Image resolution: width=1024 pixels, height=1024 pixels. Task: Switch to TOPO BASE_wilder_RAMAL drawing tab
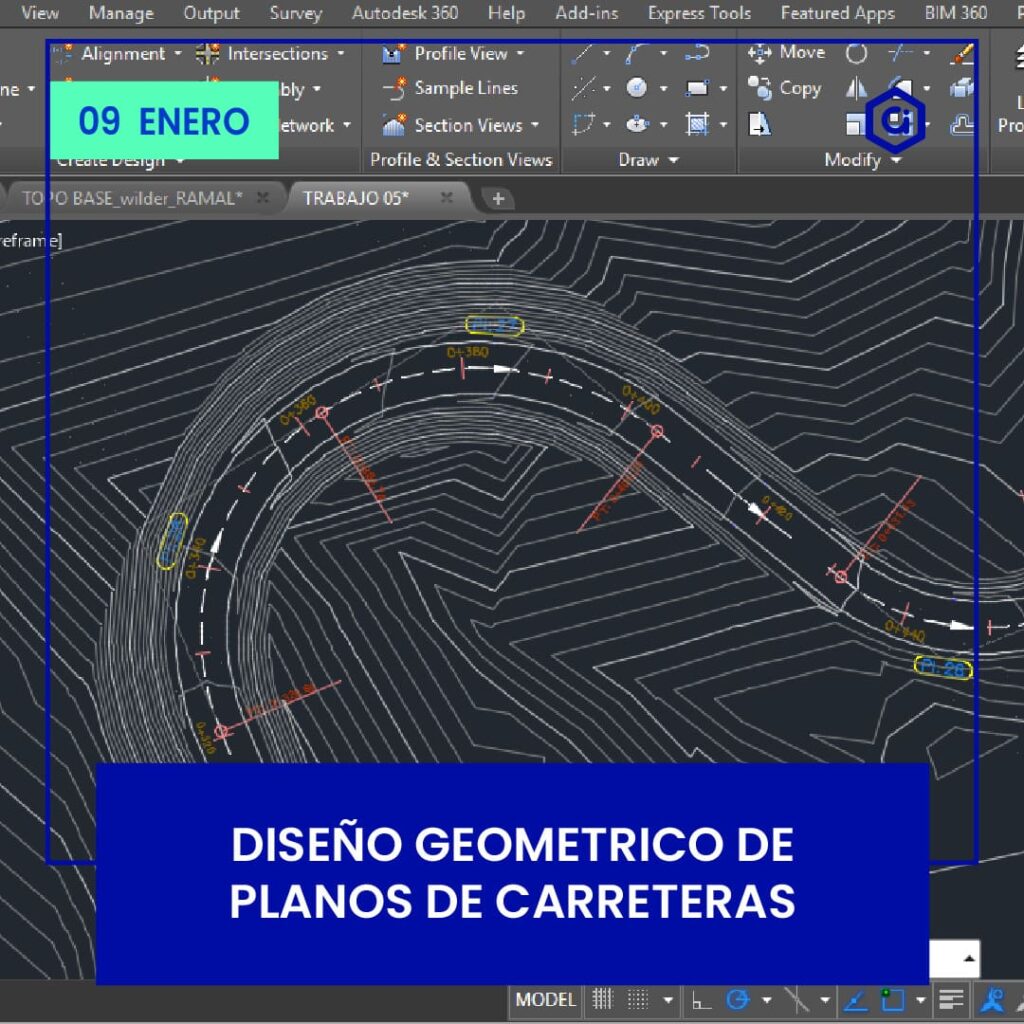tap(132, 198)
